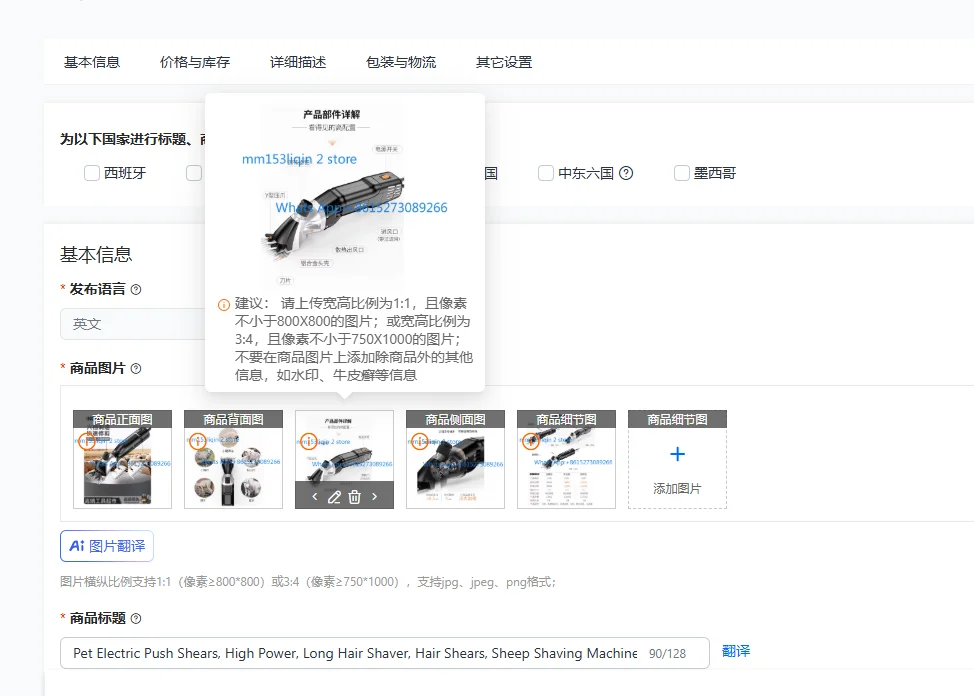
Task: Enable the 墨西哥 checkbox
Action: coord(682,173)
